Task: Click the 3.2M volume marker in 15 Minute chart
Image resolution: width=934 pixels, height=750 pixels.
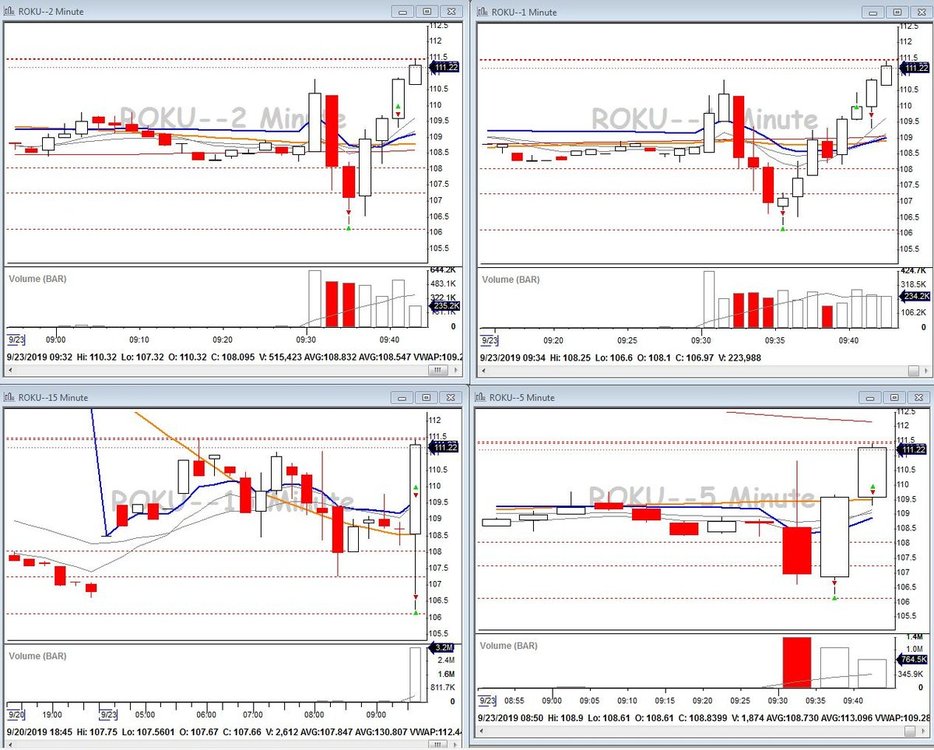Action: pos(444,648)
